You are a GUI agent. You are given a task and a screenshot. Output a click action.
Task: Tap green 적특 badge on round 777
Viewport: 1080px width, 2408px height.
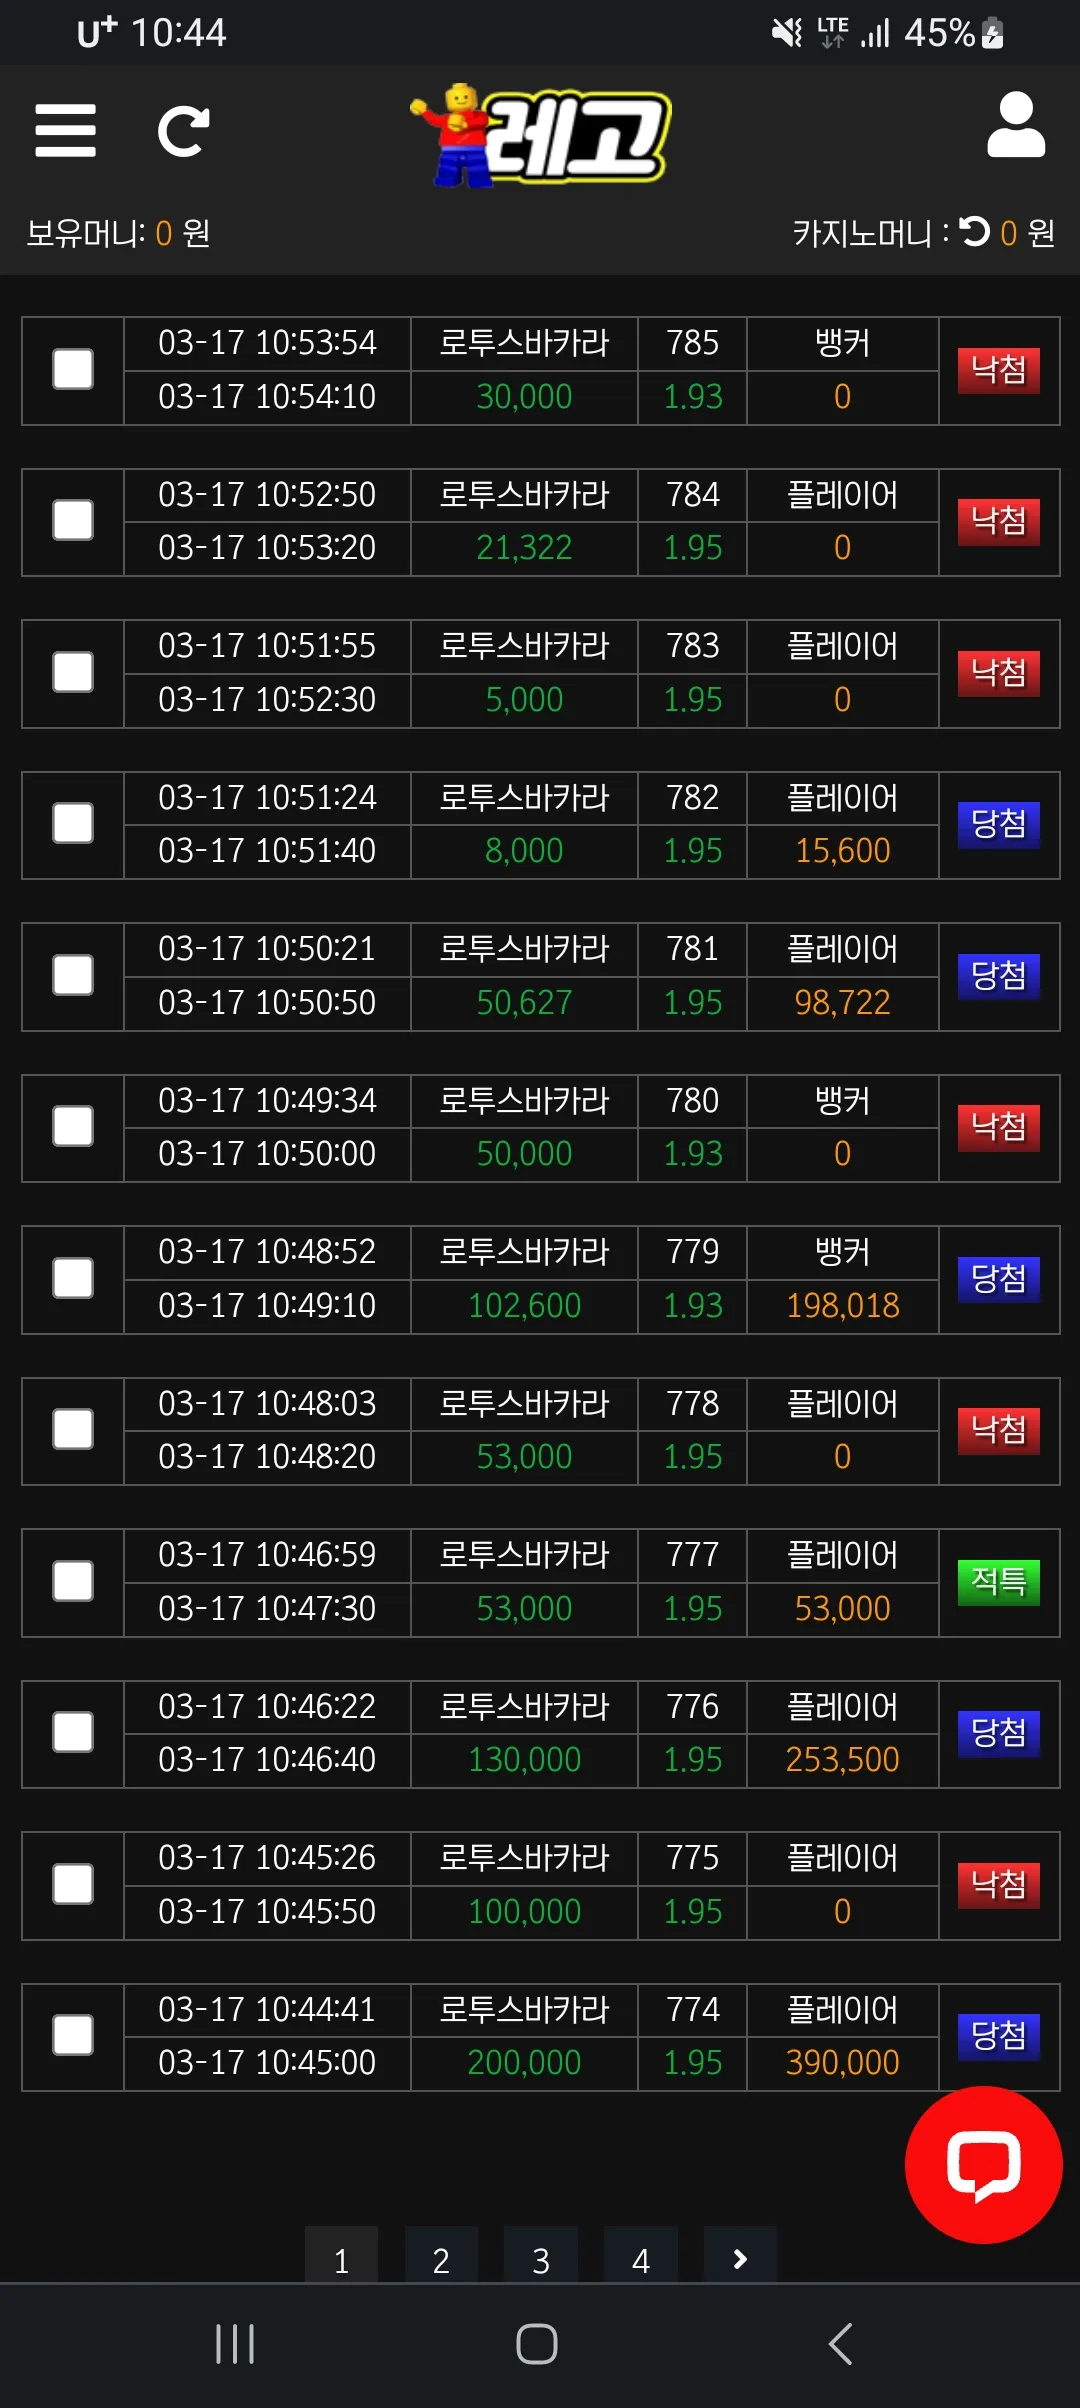click(x=999, y=1582)
